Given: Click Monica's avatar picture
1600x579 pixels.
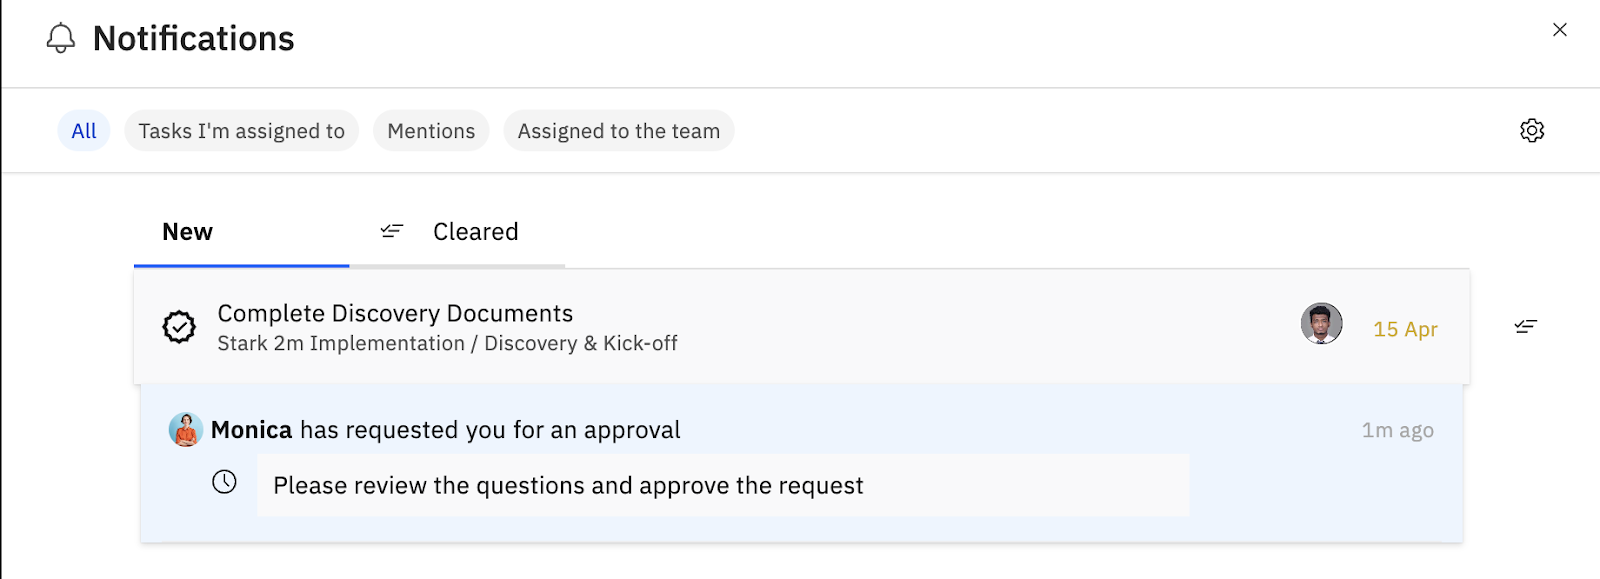Looking at the screenshot, I should coord(186,430).
